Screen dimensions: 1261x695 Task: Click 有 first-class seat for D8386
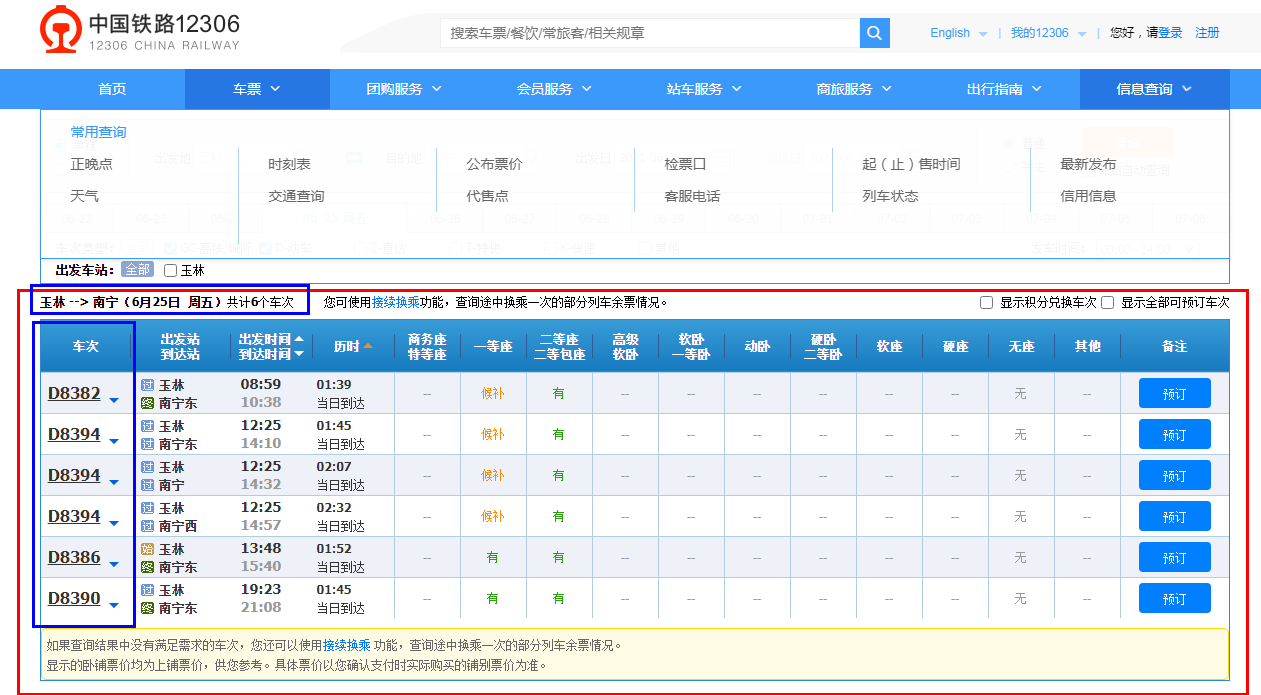[492, 557]
